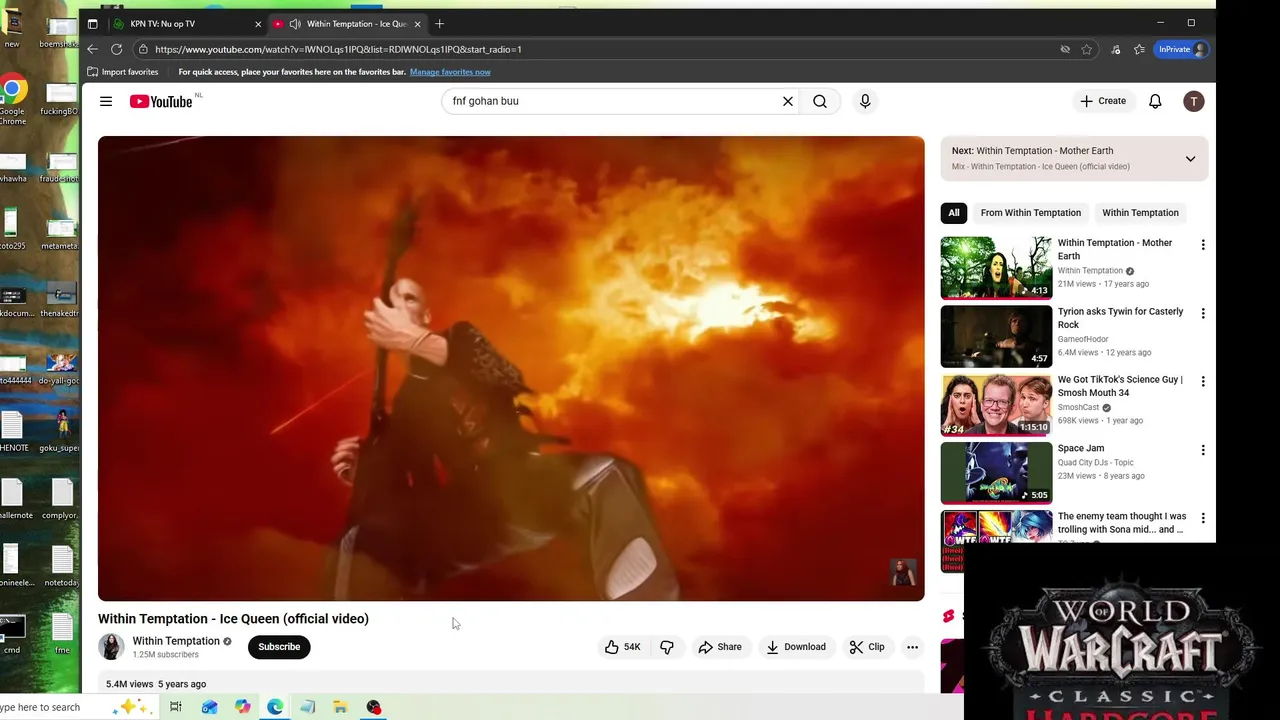Open the Import favorites button
1280x720 pixels.
tap(123, 72)
